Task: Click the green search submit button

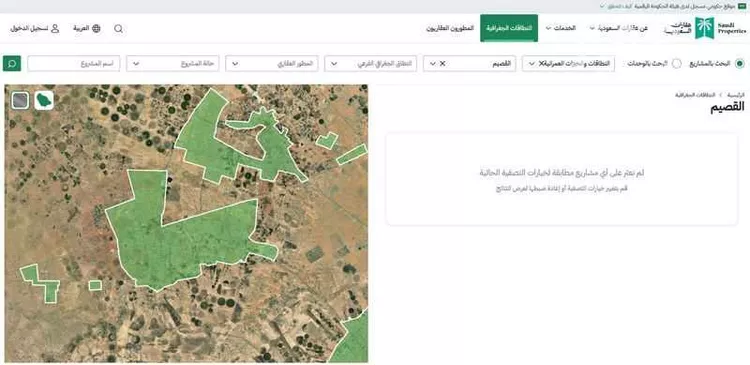Action: pos(11,63)
